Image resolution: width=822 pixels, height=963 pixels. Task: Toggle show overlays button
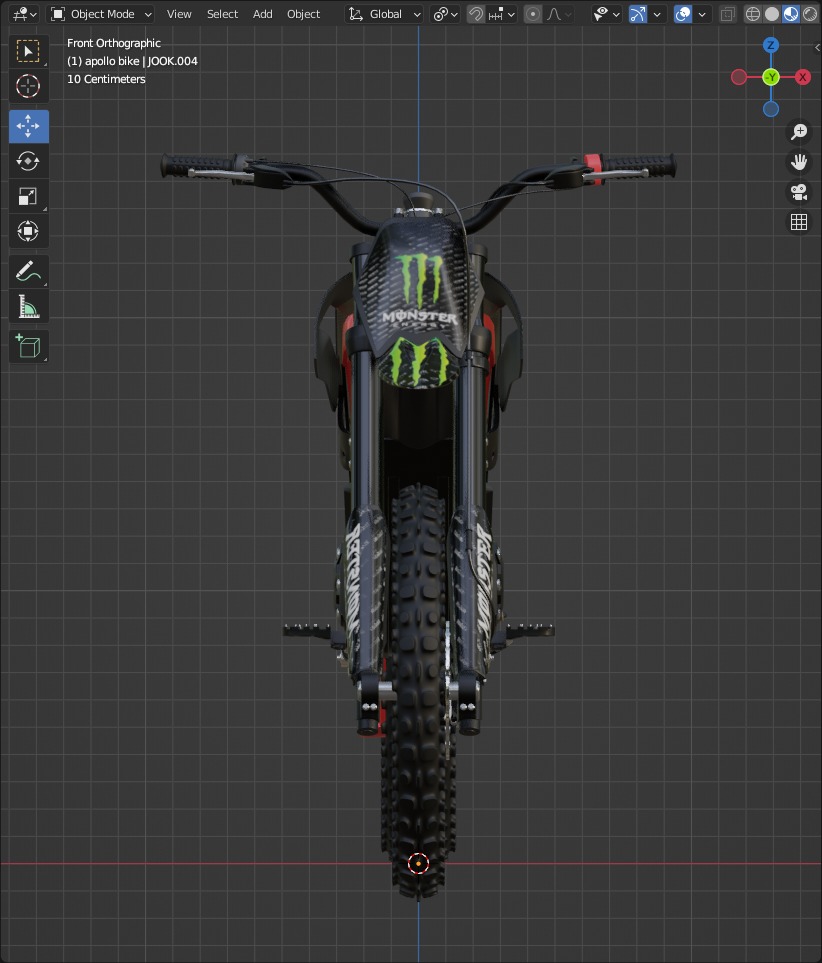coord(683,14)
